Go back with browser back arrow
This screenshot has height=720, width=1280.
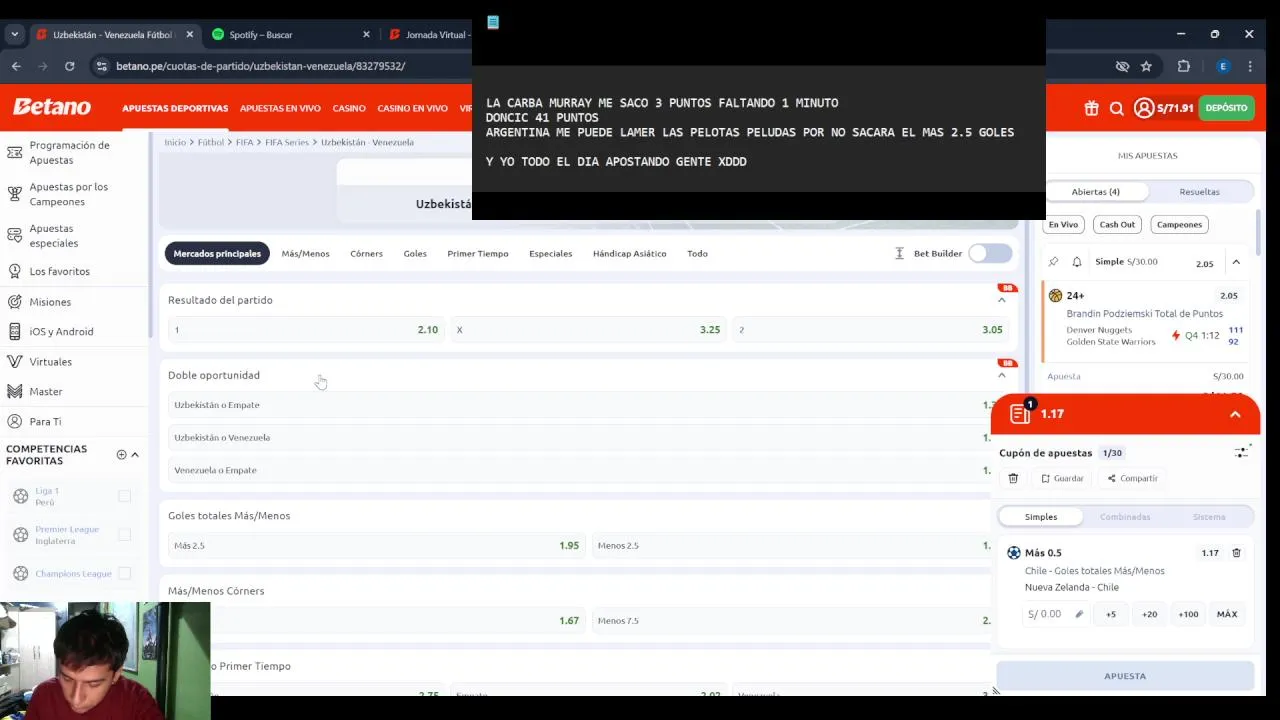(16, 66)
